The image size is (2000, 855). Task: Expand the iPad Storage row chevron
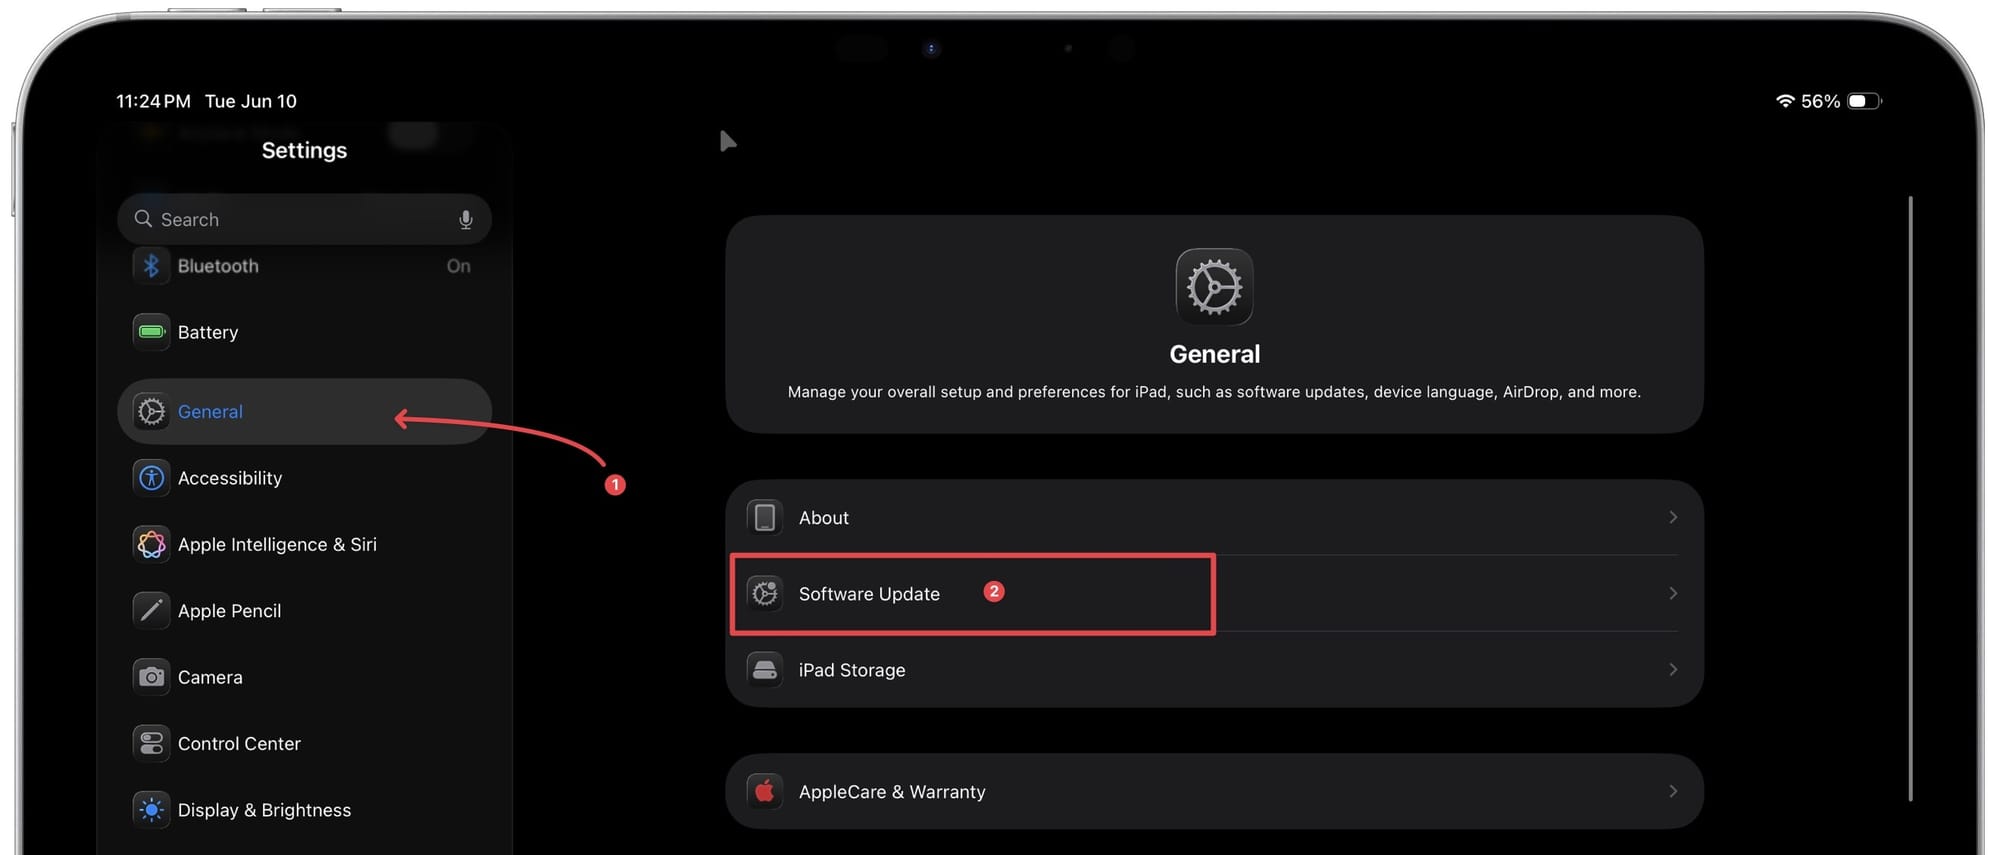coord(1673,669)
